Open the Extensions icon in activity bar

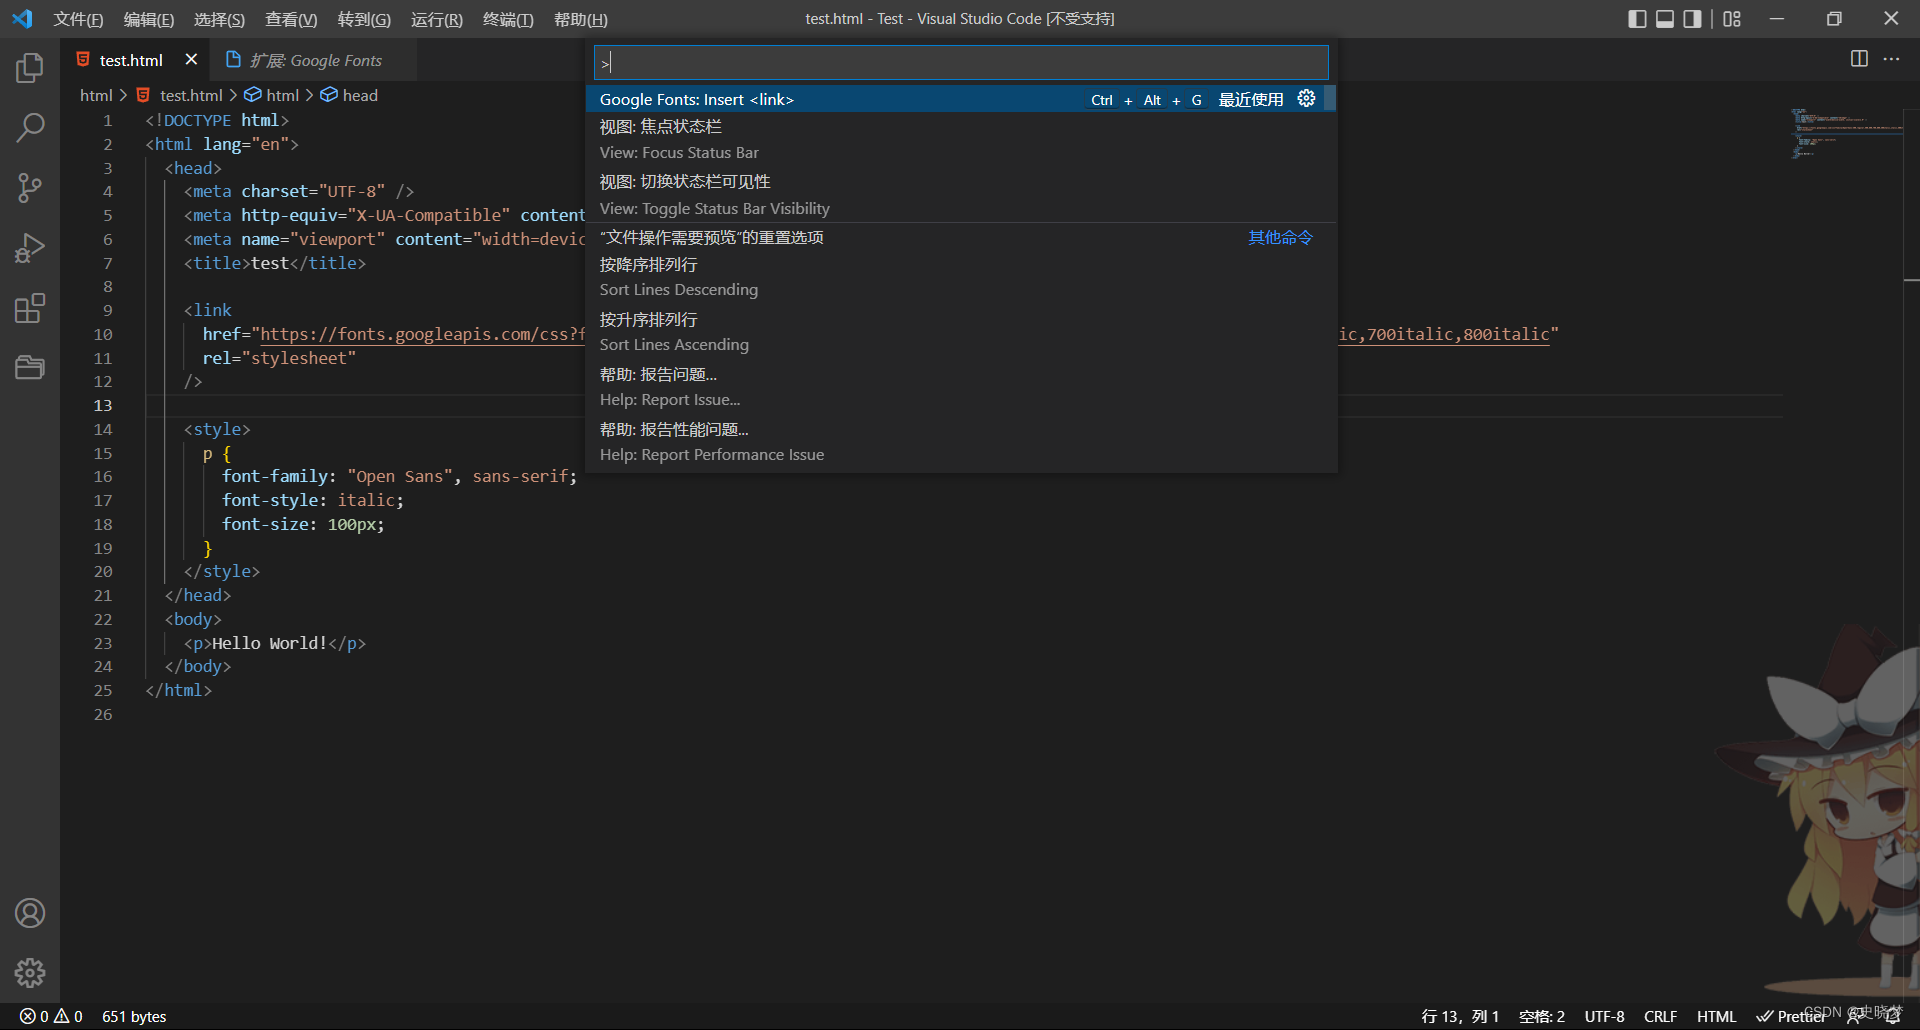[x=29, y=308]
